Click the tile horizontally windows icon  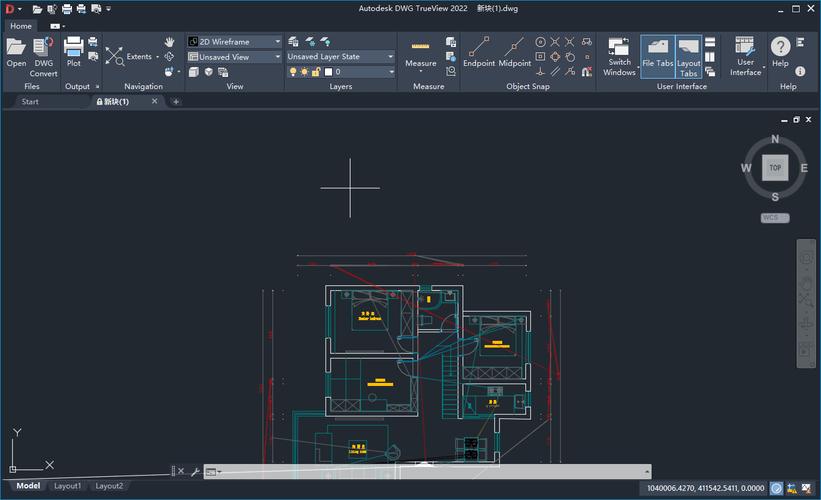point(710,42)
